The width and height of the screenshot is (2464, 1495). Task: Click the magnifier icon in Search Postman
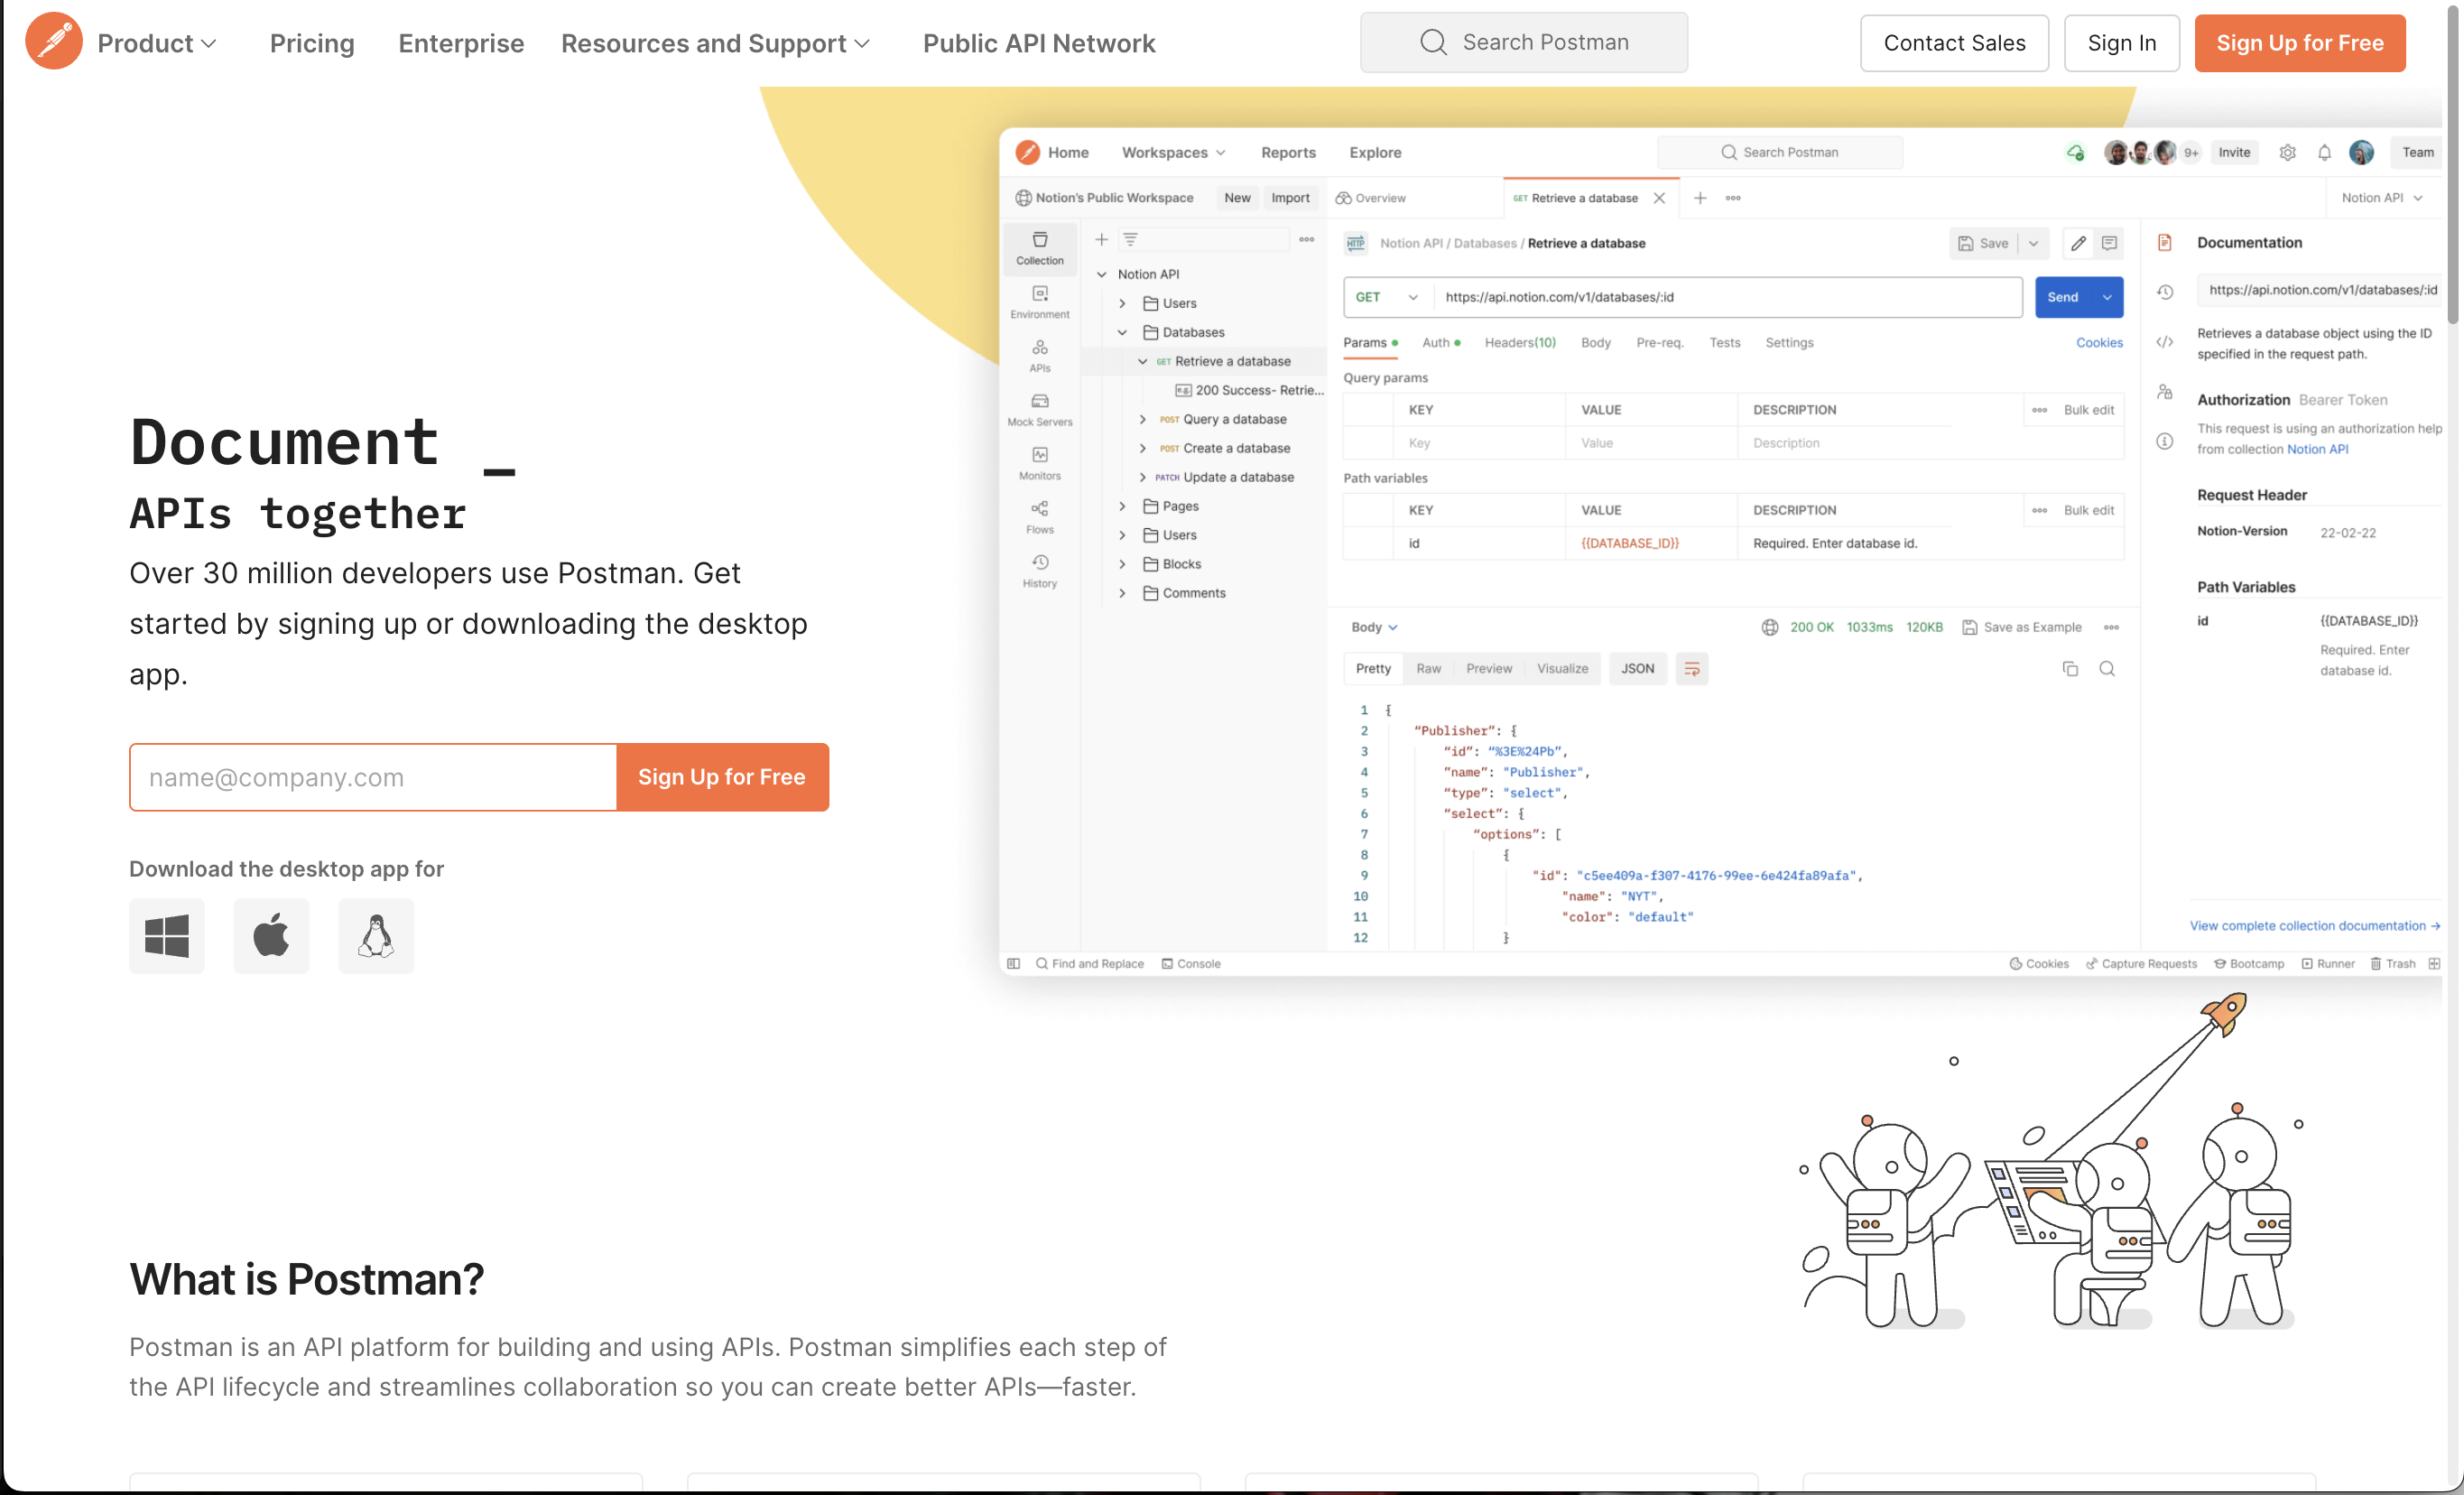coord(1433,42)
